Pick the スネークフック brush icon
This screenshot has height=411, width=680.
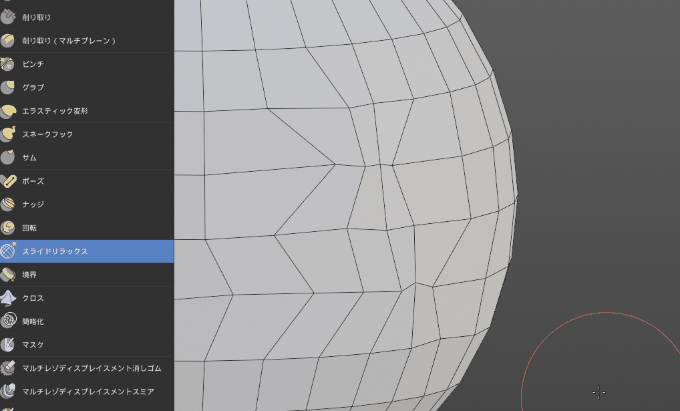[8, 134]
